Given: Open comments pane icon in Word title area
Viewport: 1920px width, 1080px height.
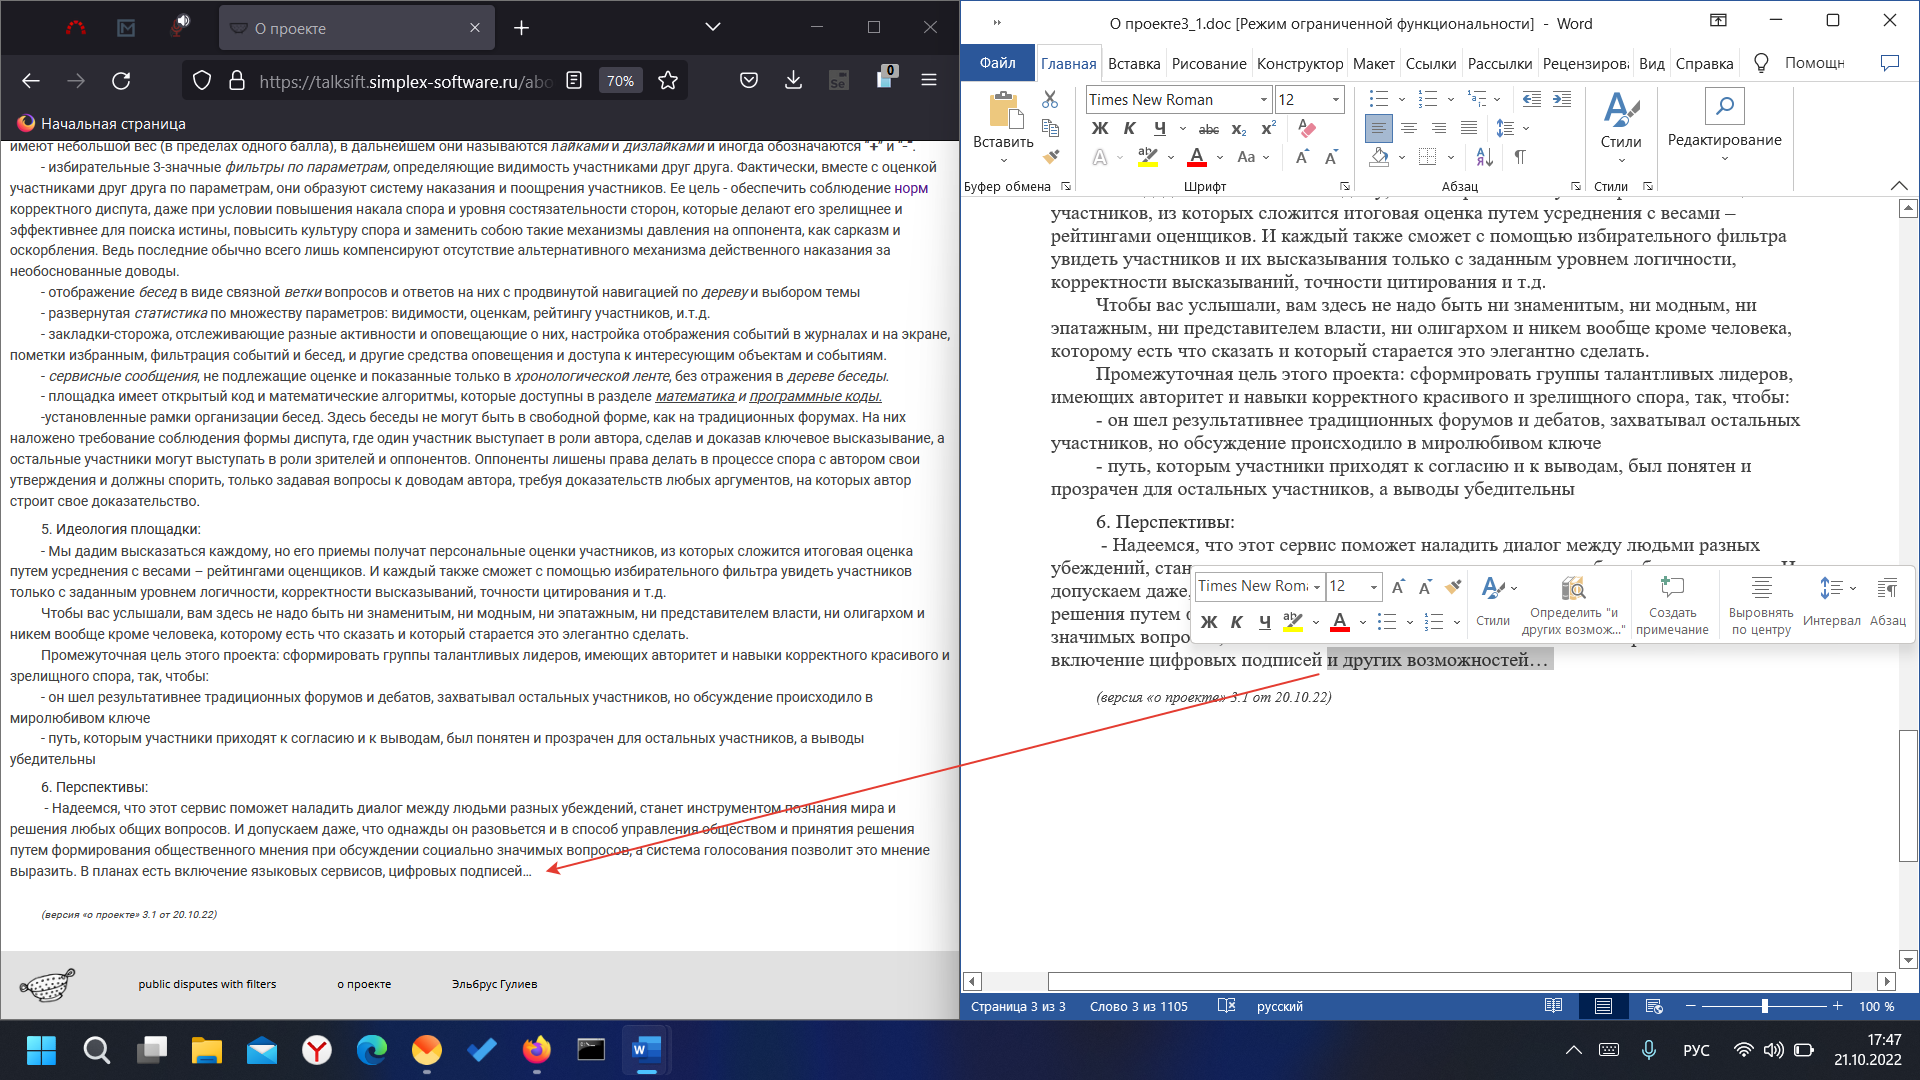Looking at the screenshot, I should (x=1889, y=63).
